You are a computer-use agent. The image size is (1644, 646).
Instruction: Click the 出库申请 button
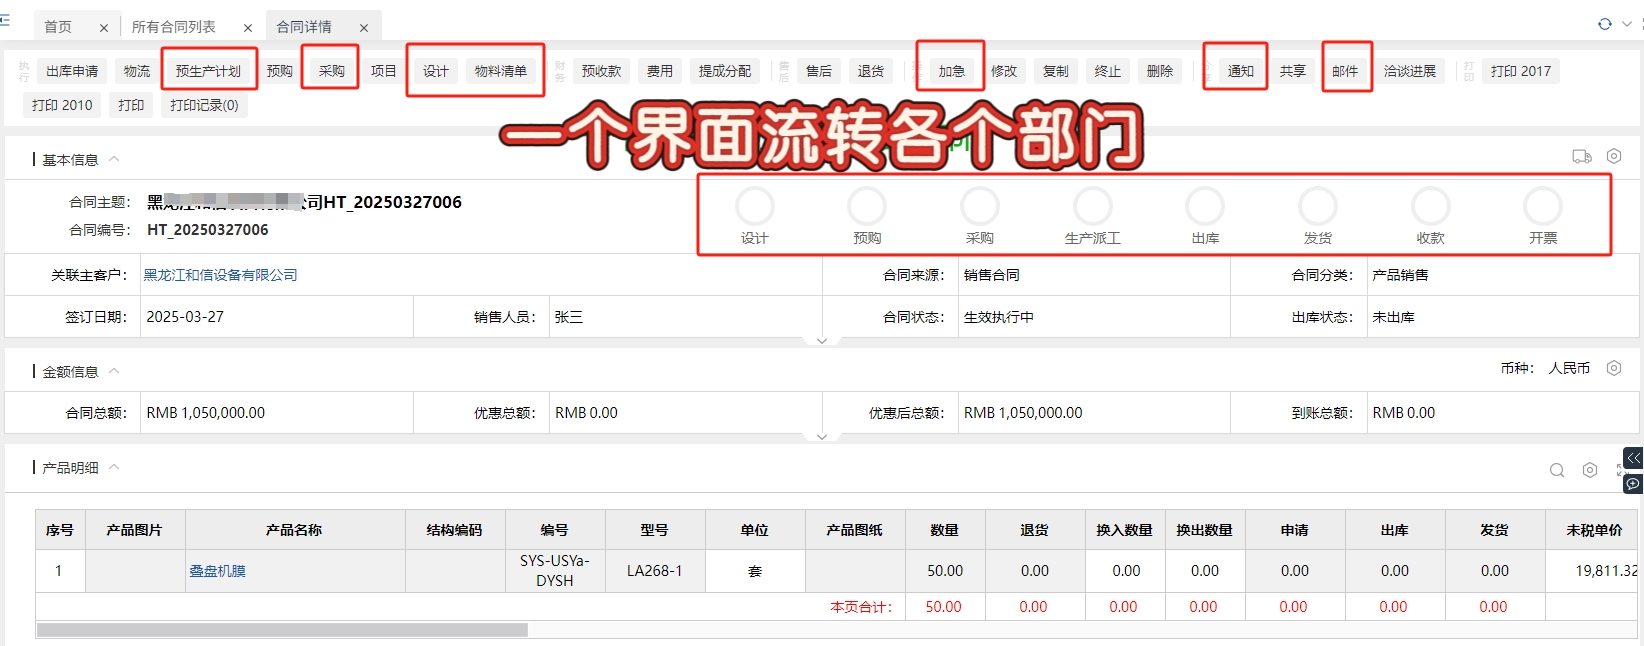pos(72,71)
